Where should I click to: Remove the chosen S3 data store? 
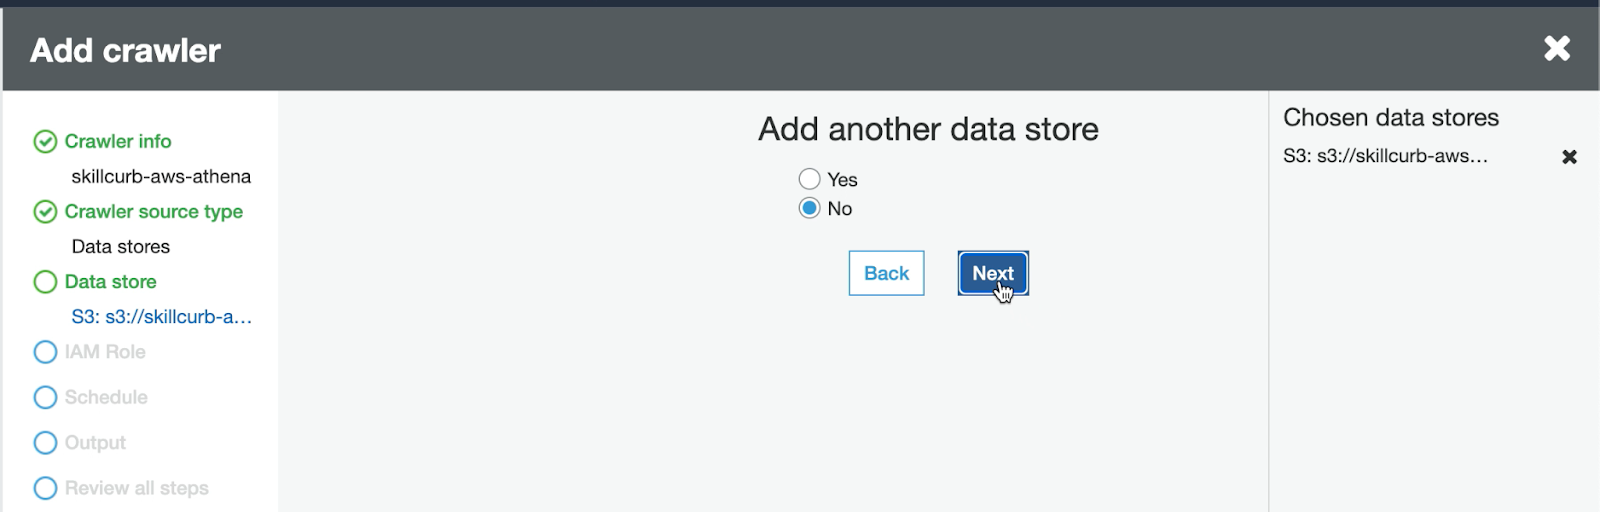(1569, 157)
